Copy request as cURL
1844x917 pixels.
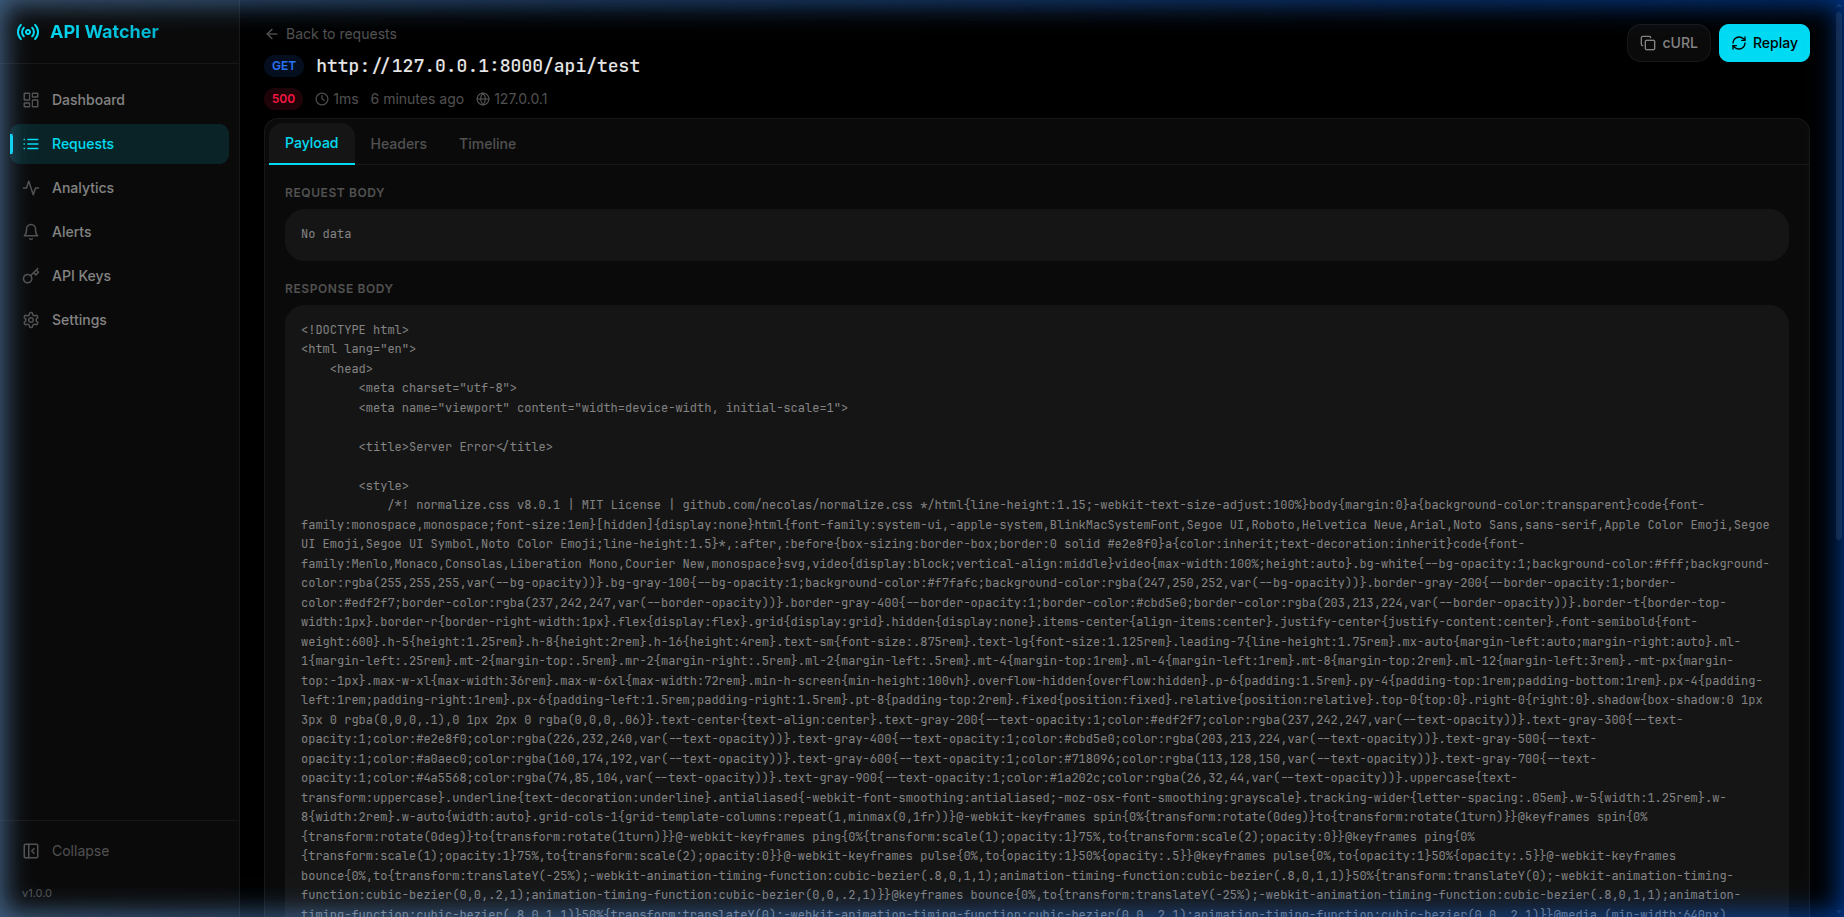tap(1668, 43)
